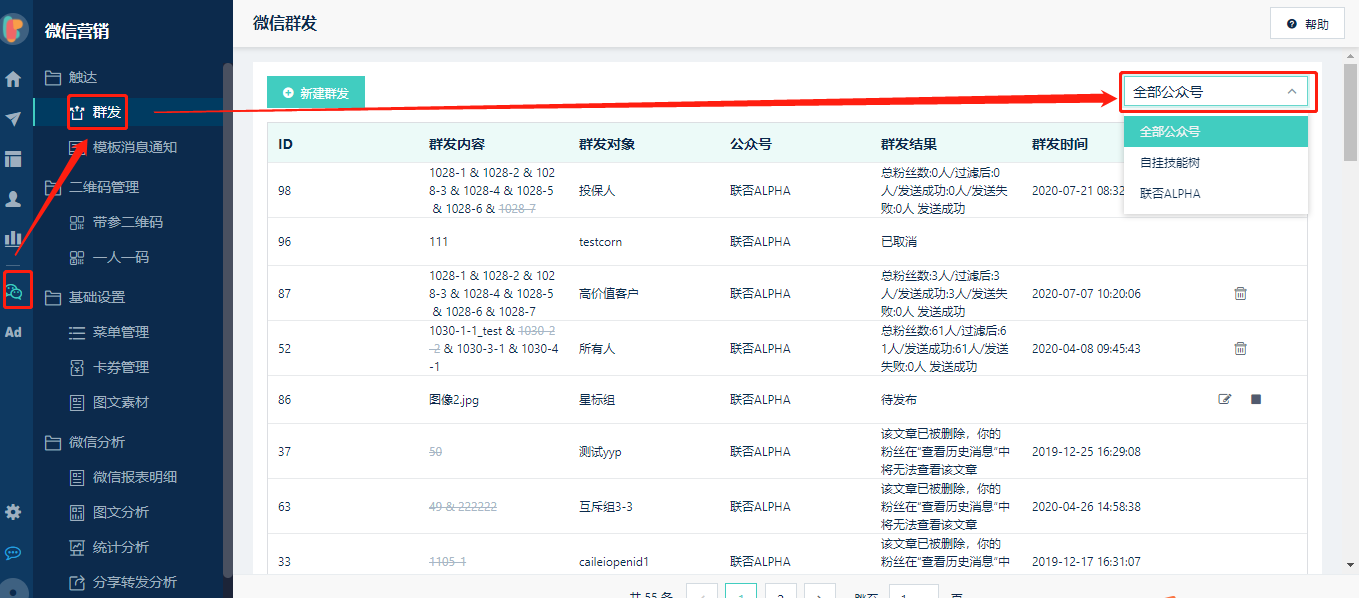Open the layout panel icon in left rail
Viewport: 1359px width, 598px height.
[13, 159]
